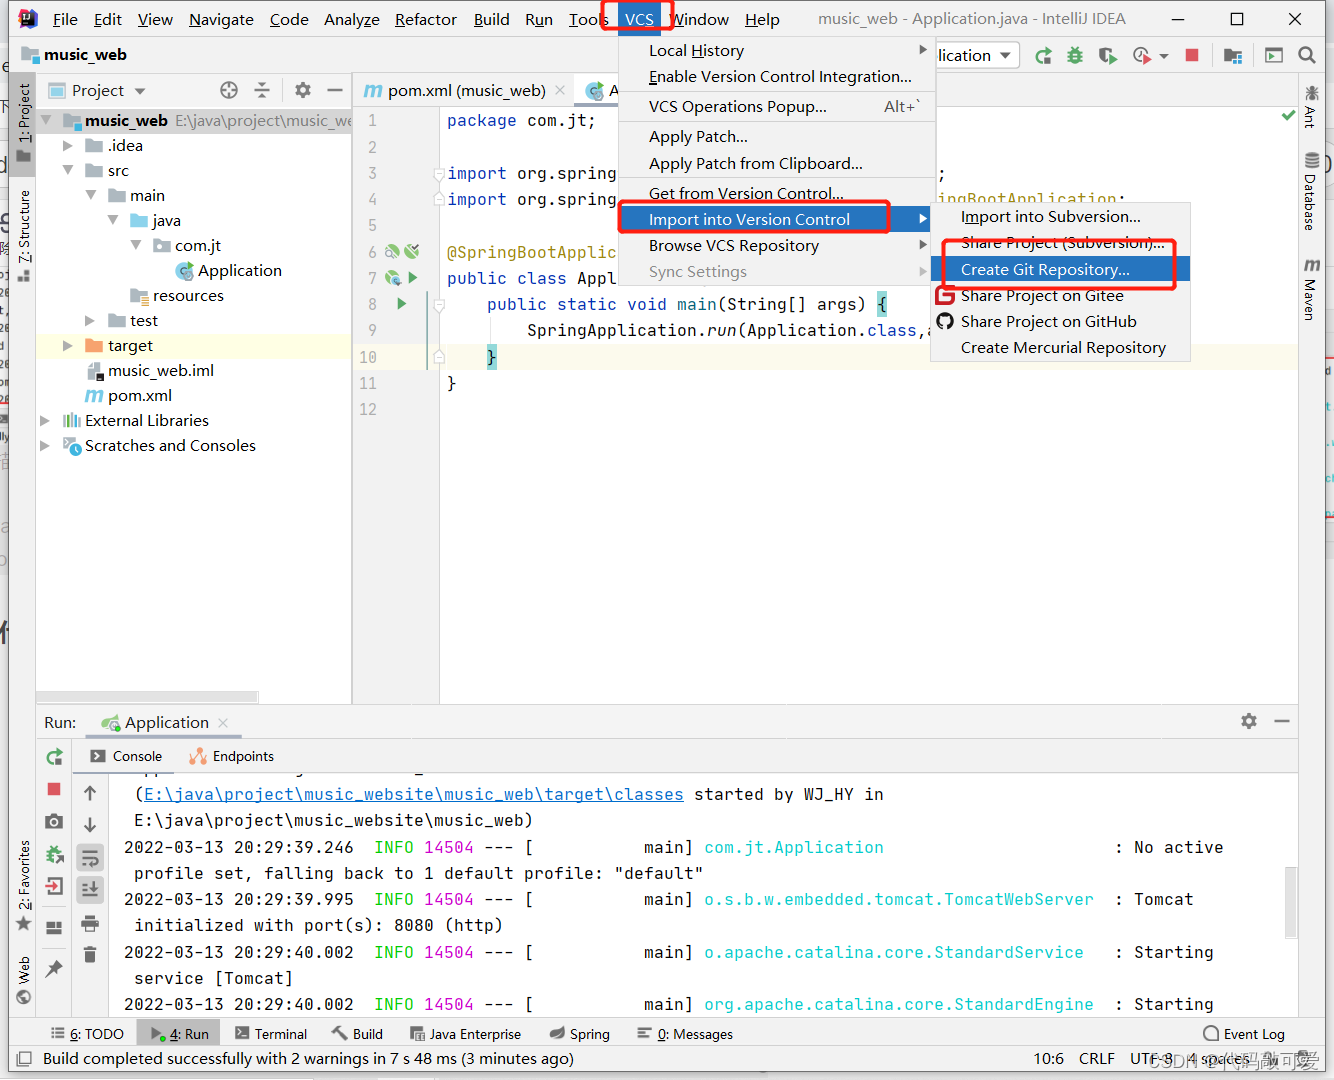Select Enable Version Control Integration
1334x1080 pixels.
pyautogui.click(x=777, y=77)
